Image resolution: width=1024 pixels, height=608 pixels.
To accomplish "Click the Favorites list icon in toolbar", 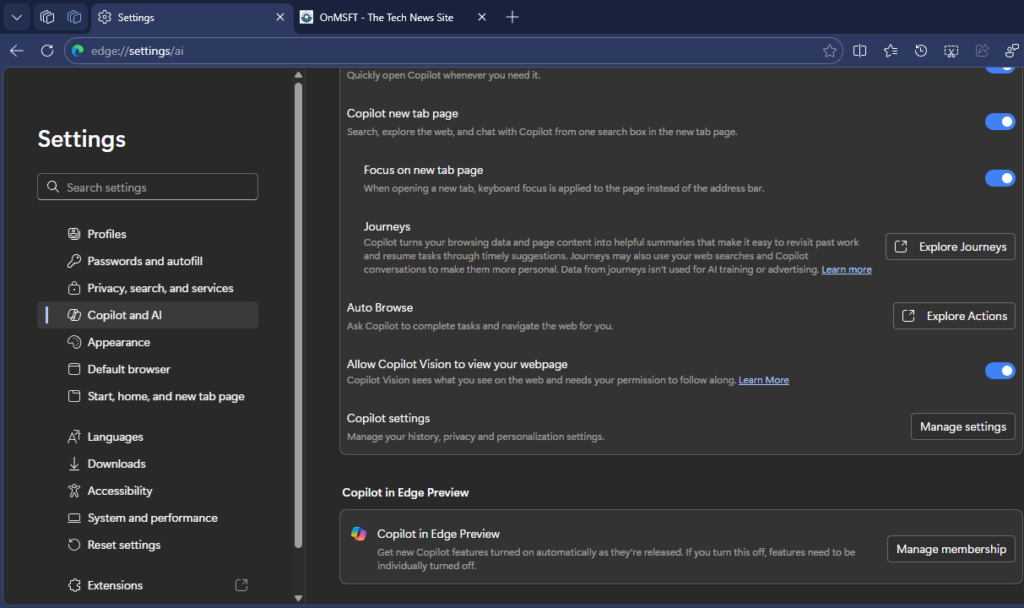I will pyautogui.click(x=890, y=51).
